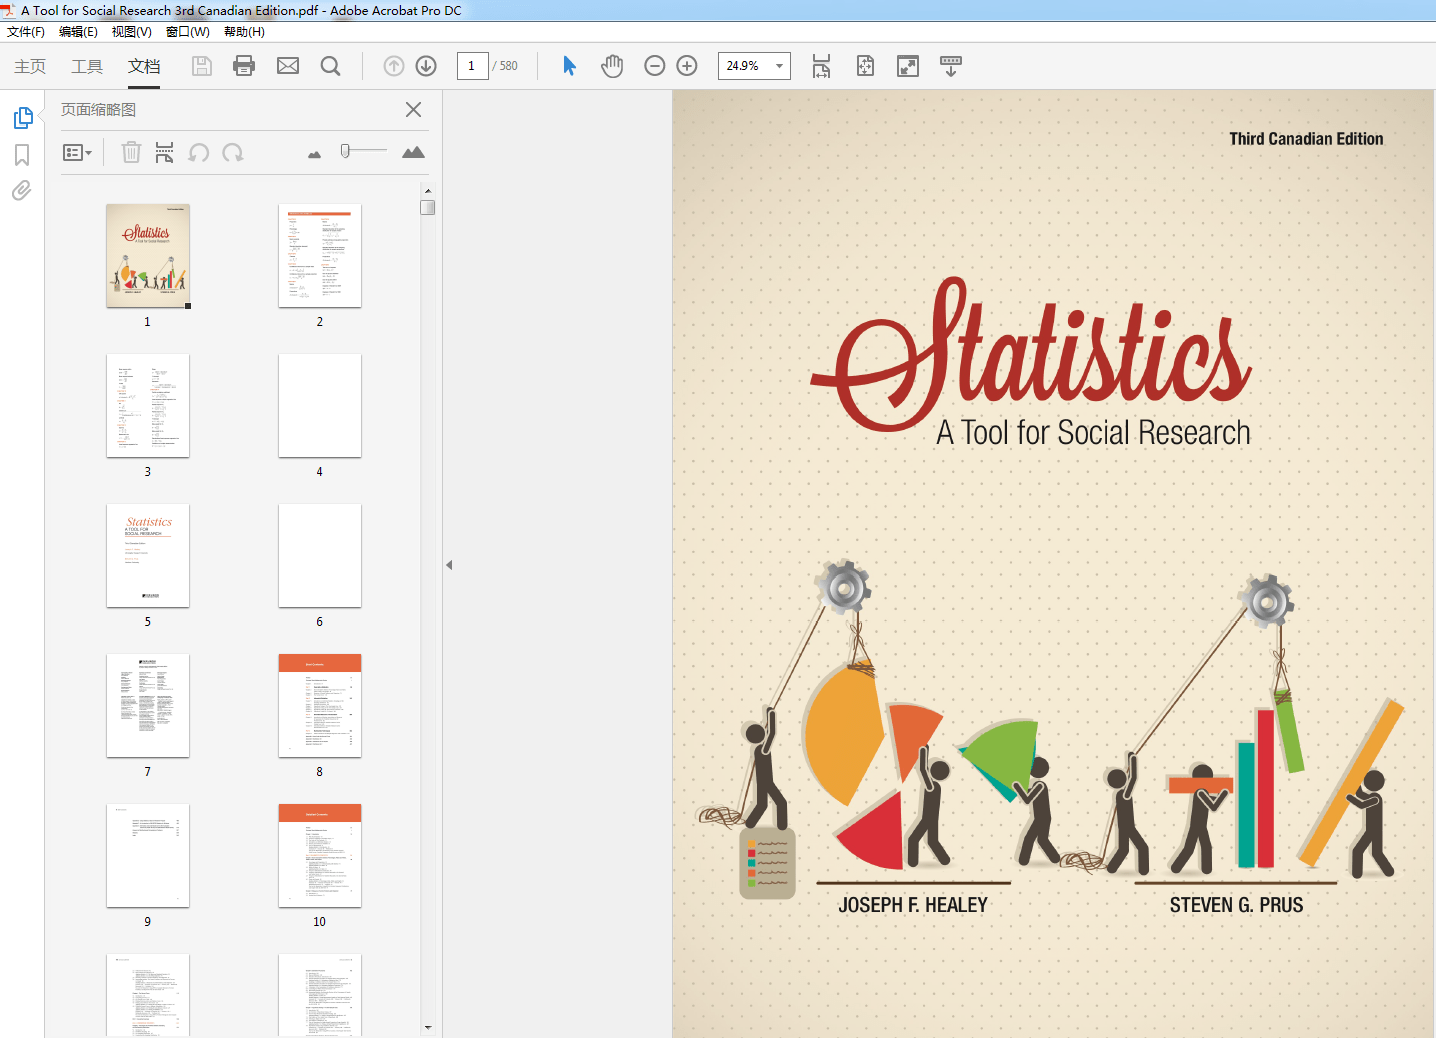Select the Hand tool in the toolbar
This screenshot has width=1436, height=1038.
(611, 66)
